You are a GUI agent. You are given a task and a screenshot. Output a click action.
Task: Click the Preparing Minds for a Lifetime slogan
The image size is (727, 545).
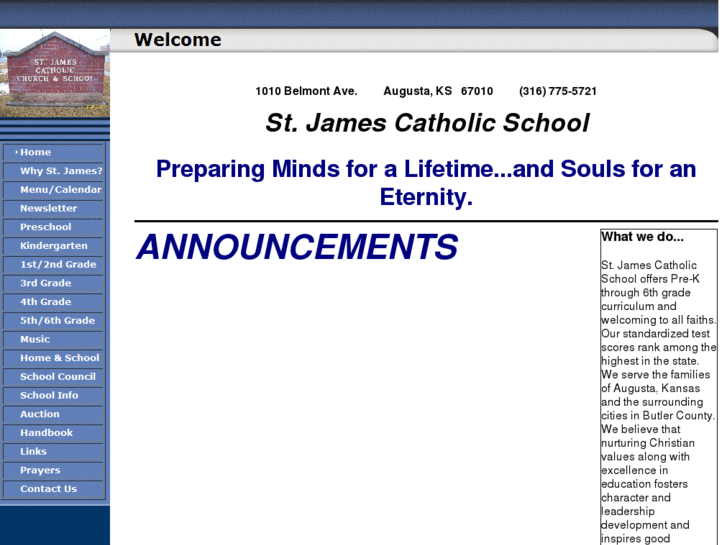click(426, 183)
